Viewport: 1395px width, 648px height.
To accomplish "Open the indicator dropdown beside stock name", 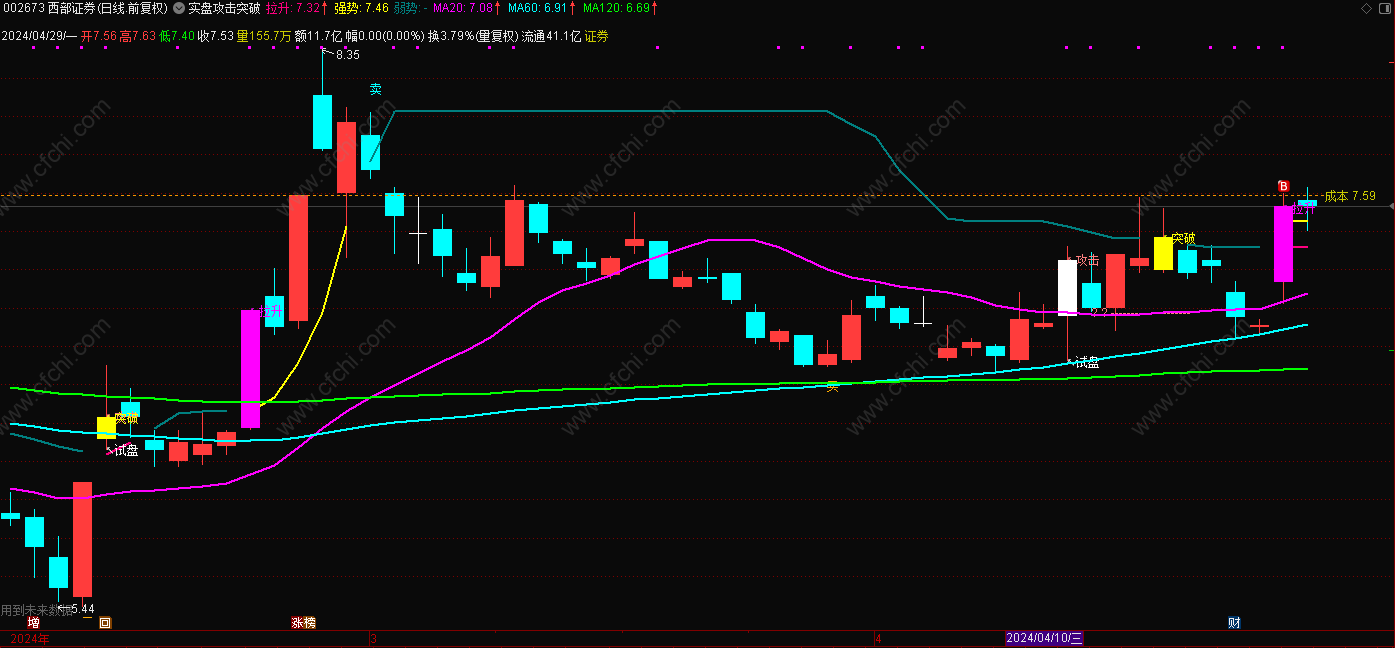I will (x=178, y=8).
